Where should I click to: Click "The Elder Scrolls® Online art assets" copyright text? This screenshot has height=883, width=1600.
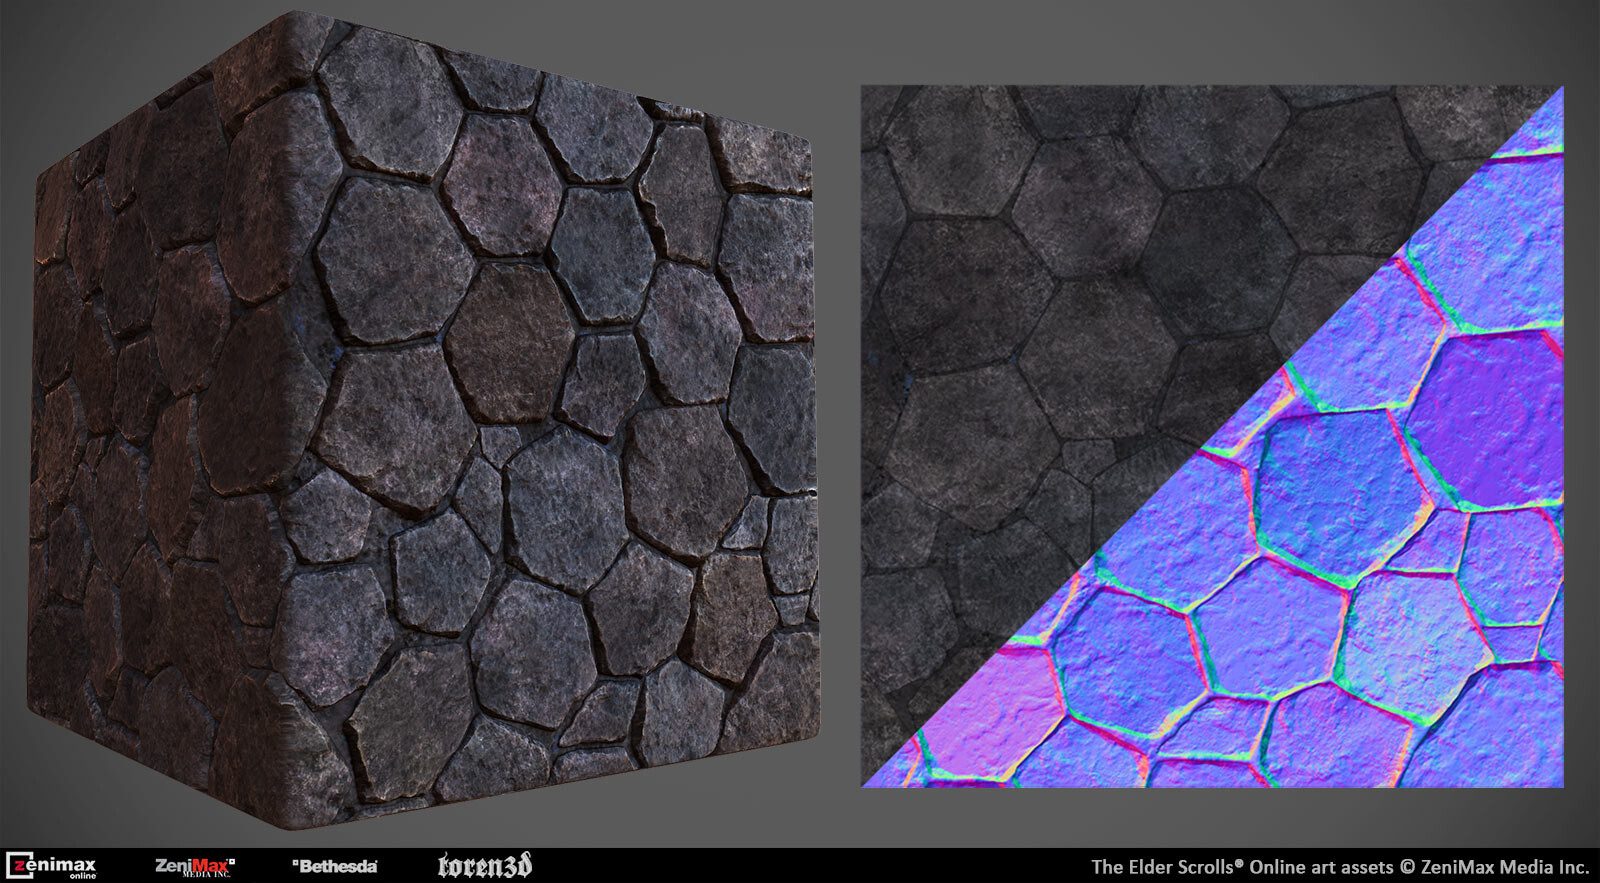coord(1340,866)
